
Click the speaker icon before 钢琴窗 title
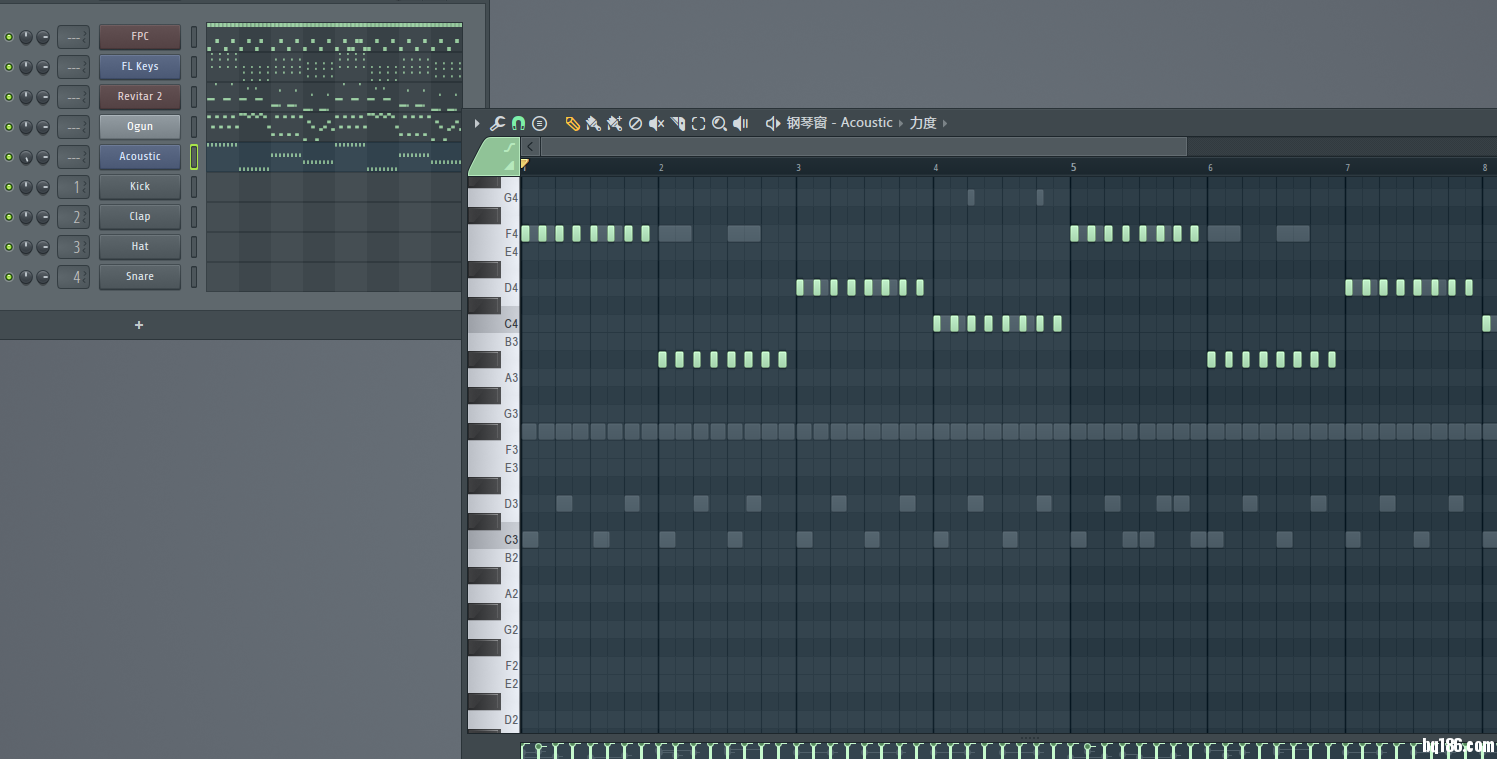(x=773, y=123)
